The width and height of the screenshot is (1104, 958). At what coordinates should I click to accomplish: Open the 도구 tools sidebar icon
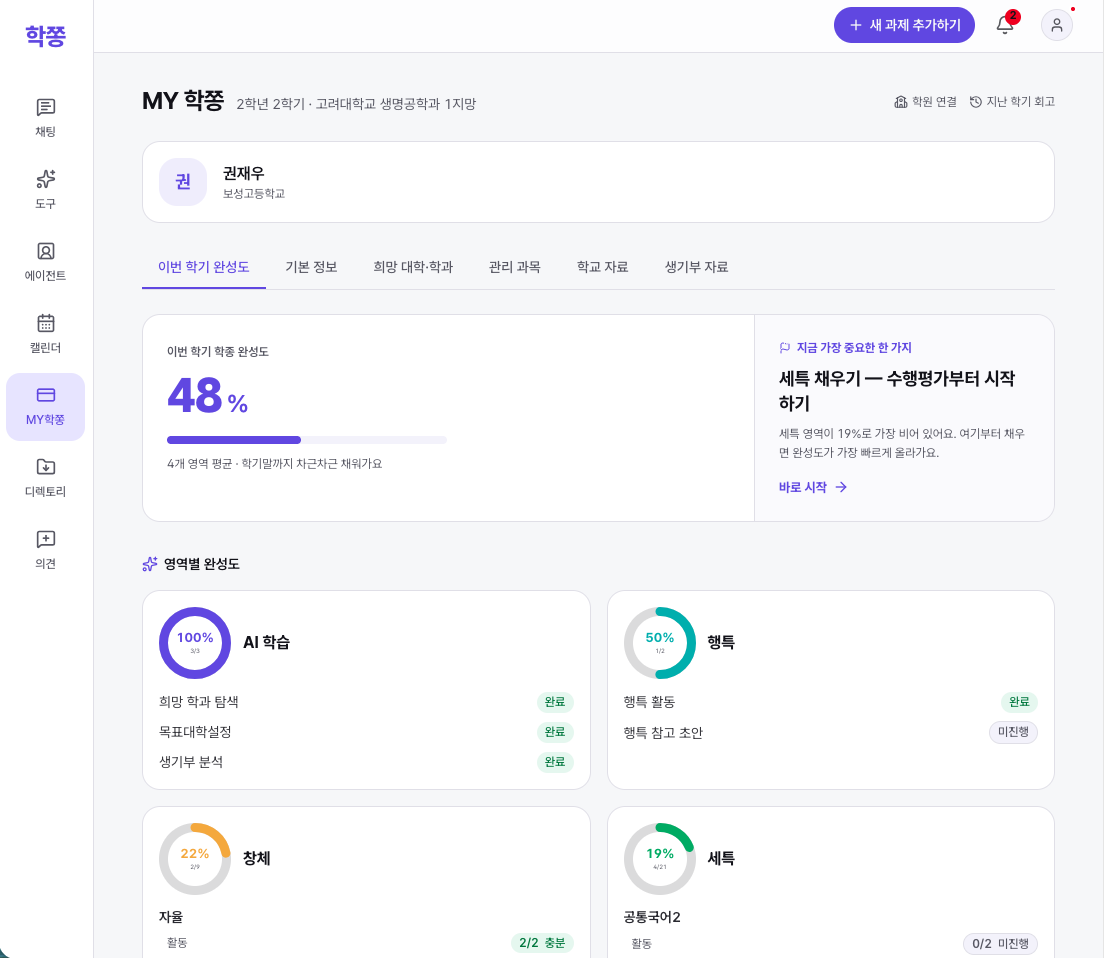pos(46,189)
